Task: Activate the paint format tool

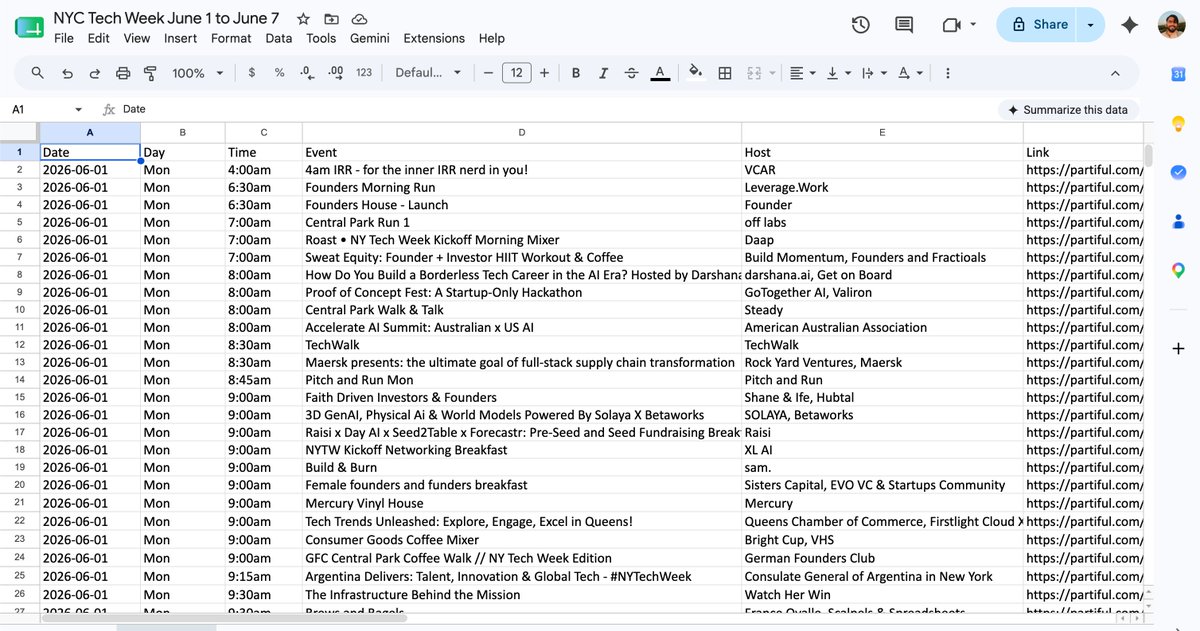Action: 151,73
